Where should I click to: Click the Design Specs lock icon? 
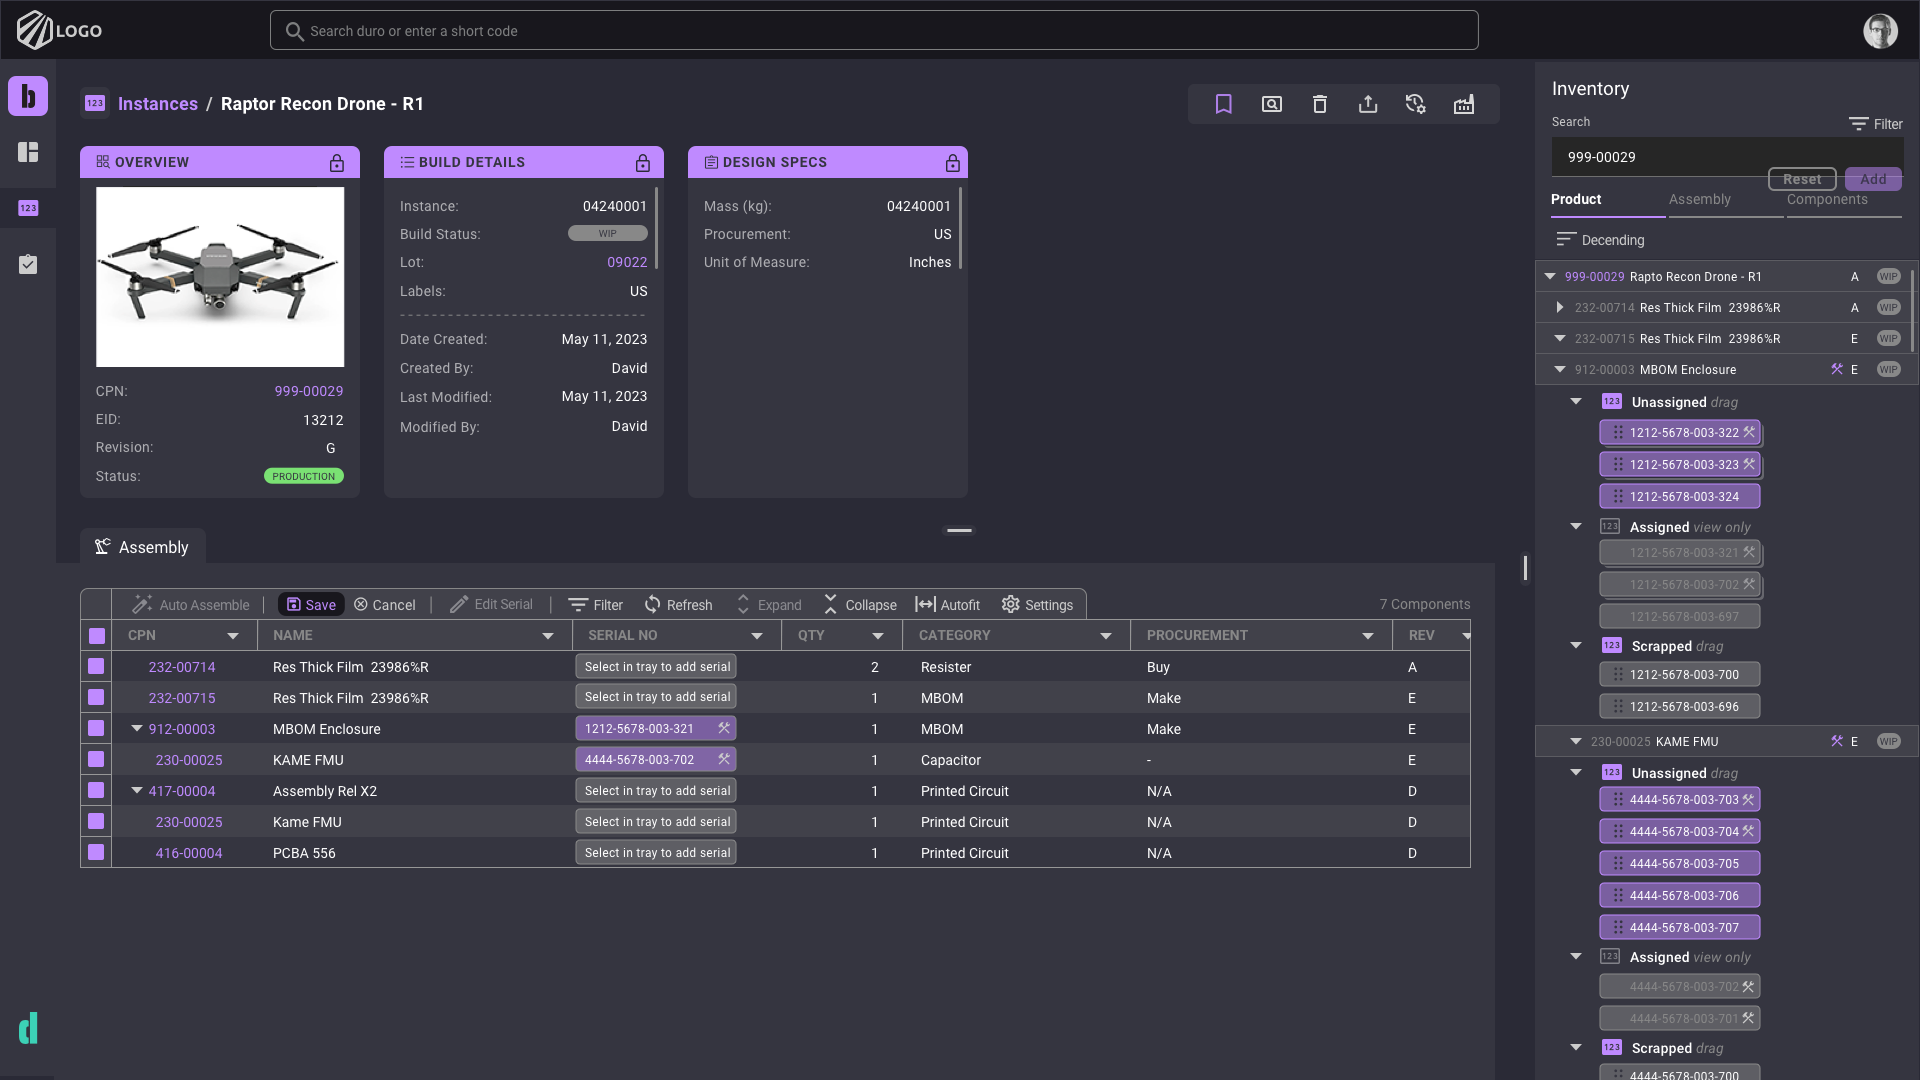pyautogui.click(x=953, y=163)
